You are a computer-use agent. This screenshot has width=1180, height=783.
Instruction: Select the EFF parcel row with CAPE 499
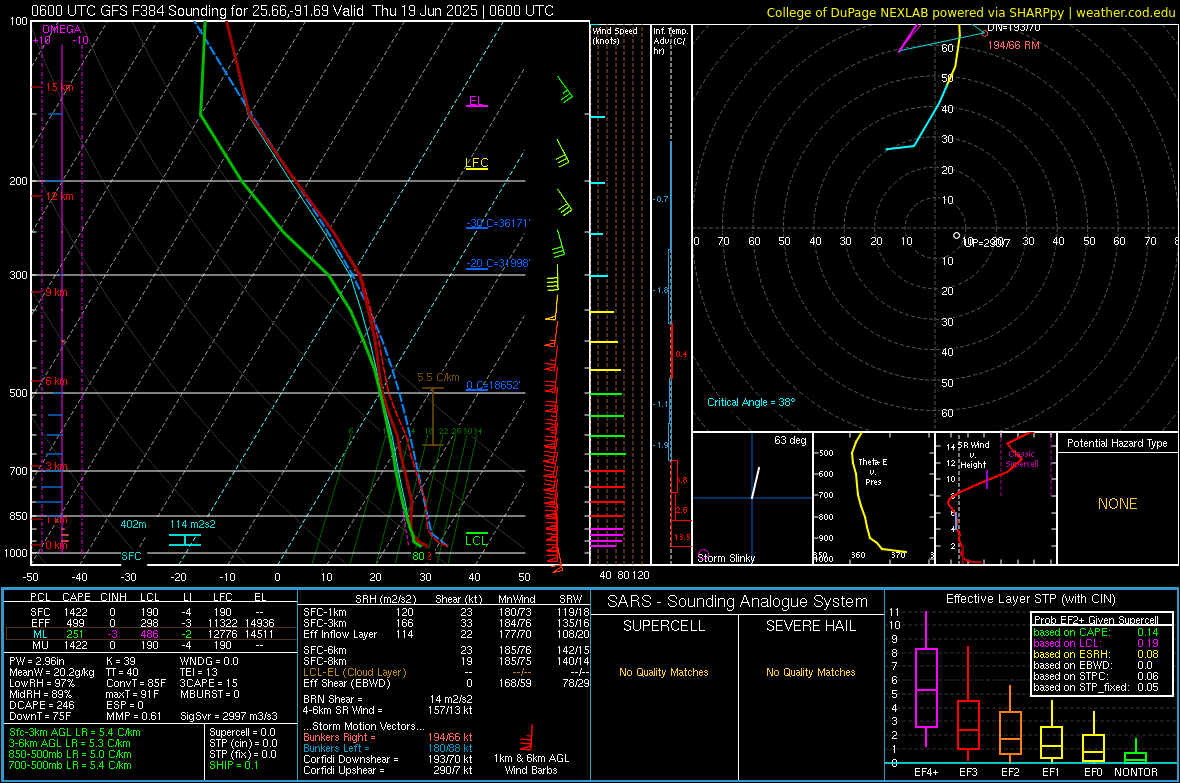tap(149, 623)
